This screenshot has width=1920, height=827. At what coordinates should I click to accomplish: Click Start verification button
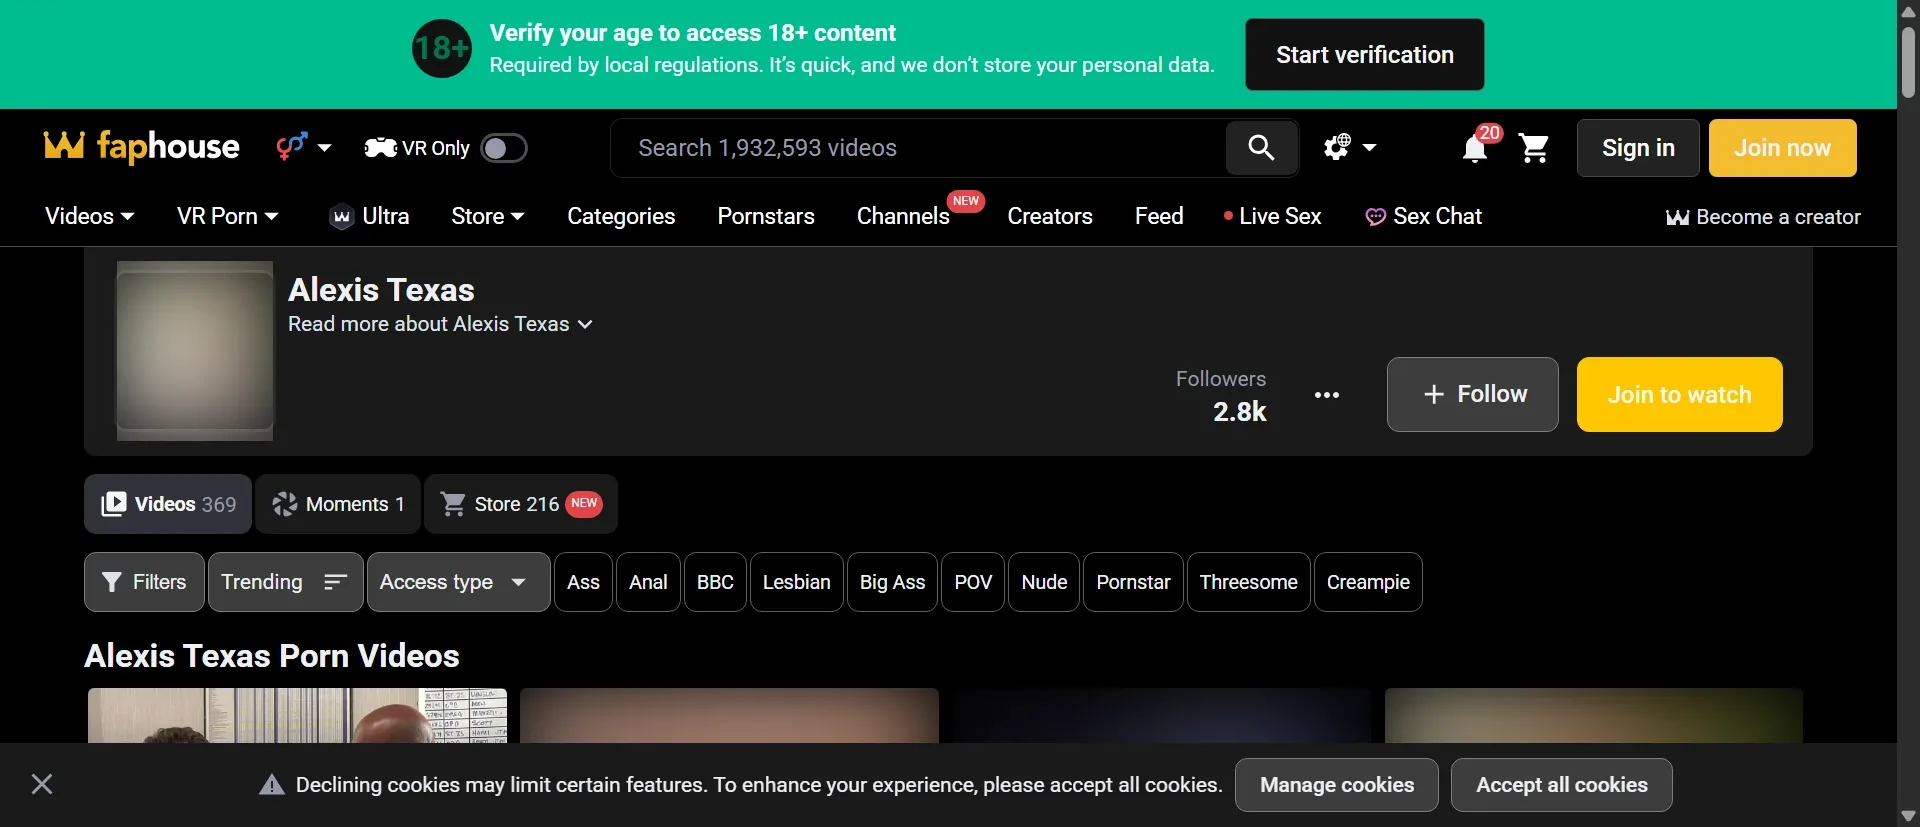pyautogui.click(x=1365, y=55)
